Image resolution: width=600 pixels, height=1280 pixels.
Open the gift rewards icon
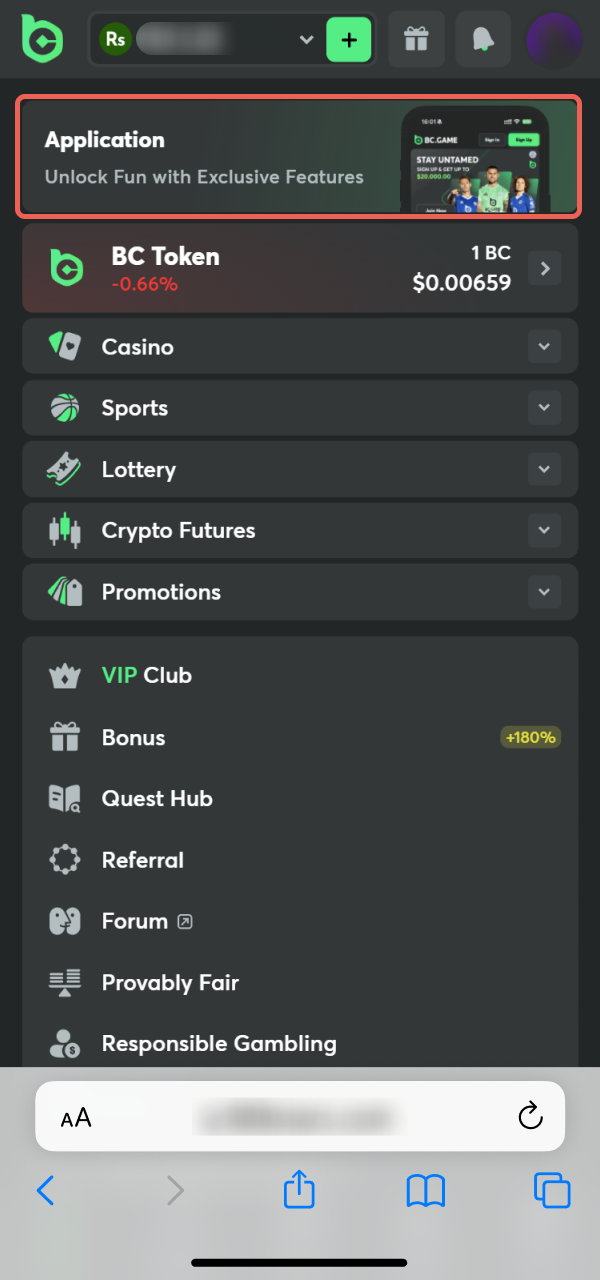click(x=416, y=40)
